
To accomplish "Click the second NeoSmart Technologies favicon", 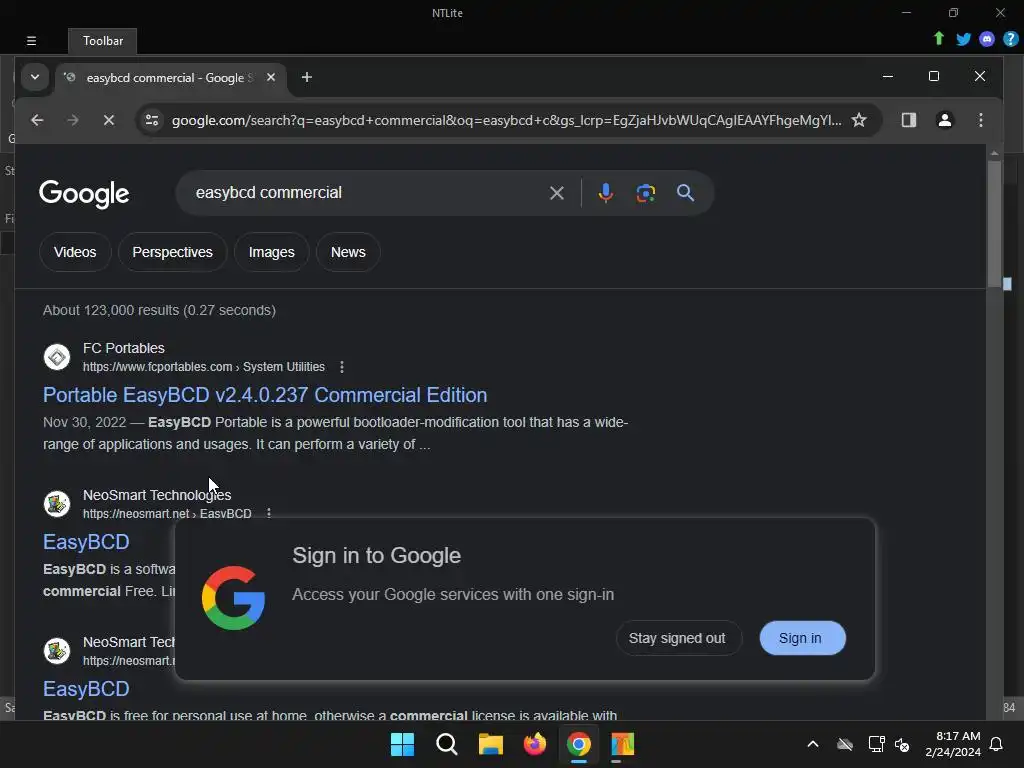I will point(57,650).
